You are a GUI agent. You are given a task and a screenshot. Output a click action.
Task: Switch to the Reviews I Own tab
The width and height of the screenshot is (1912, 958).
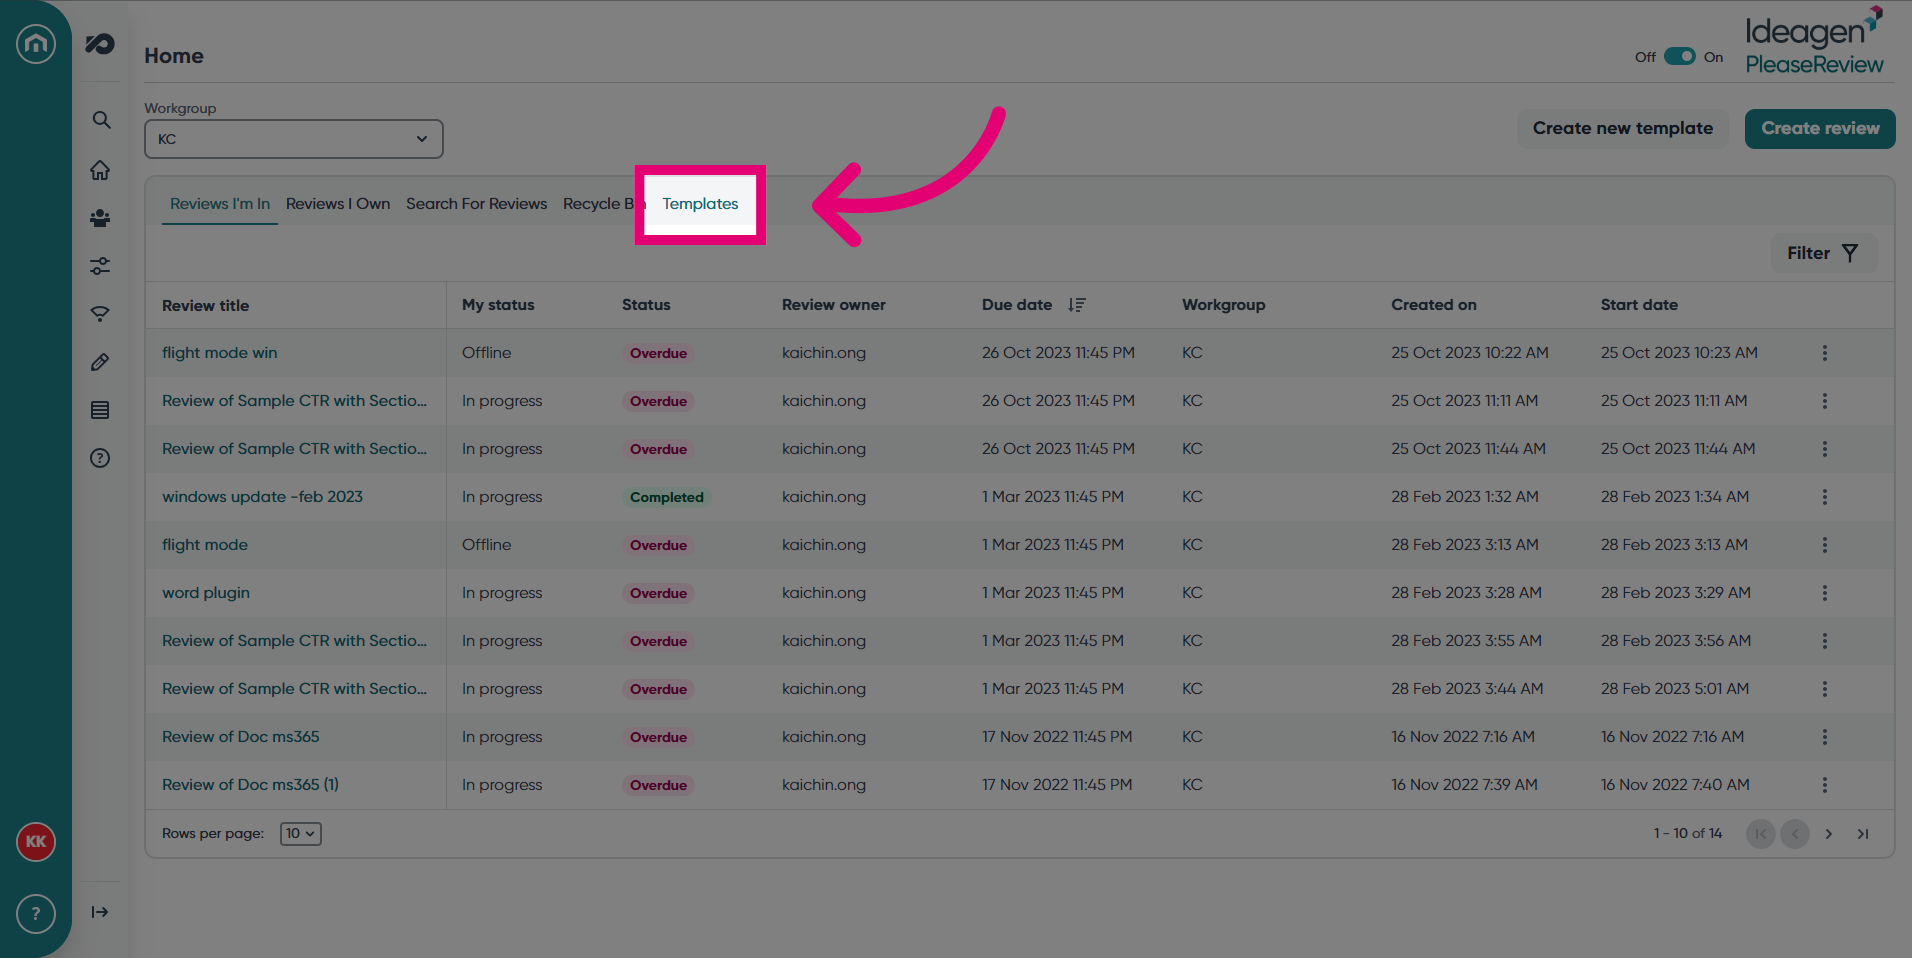tap(338, 204)
